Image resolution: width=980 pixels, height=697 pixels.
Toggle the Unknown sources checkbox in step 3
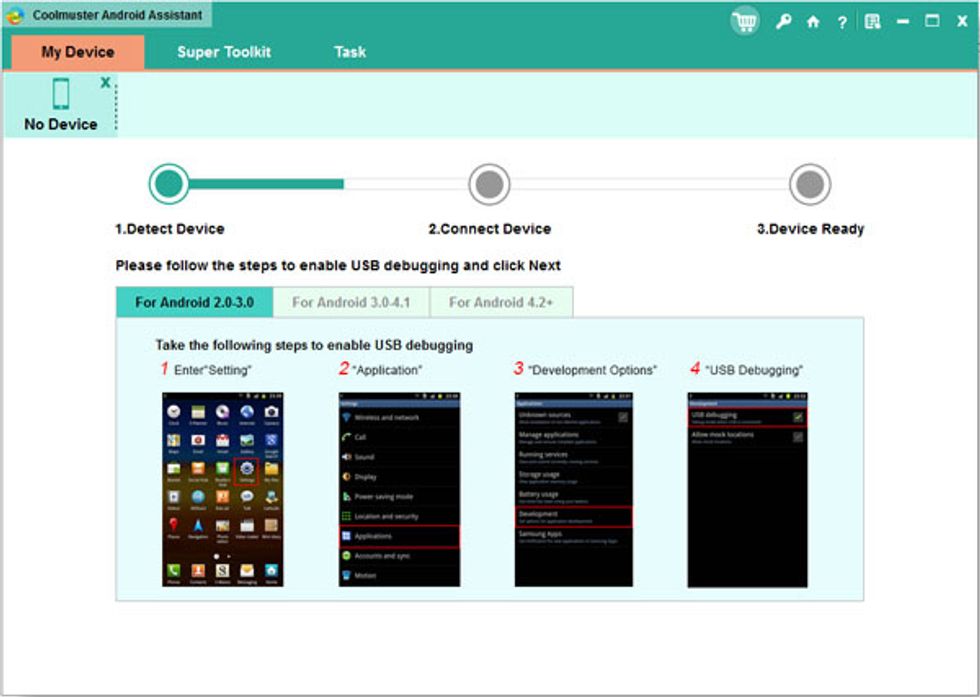[x=623, y=416]
